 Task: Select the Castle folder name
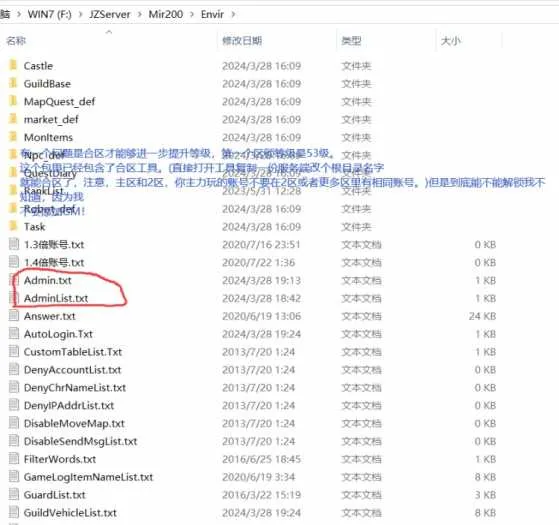(x=38, y=66)
